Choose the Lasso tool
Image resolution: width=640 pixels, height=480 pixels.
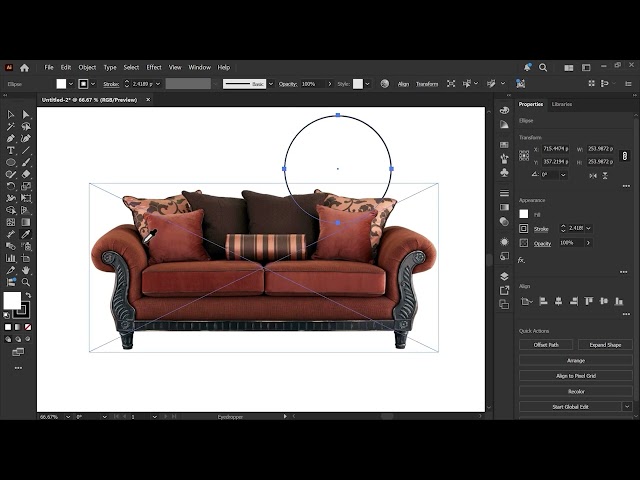[x=26, y=127]
